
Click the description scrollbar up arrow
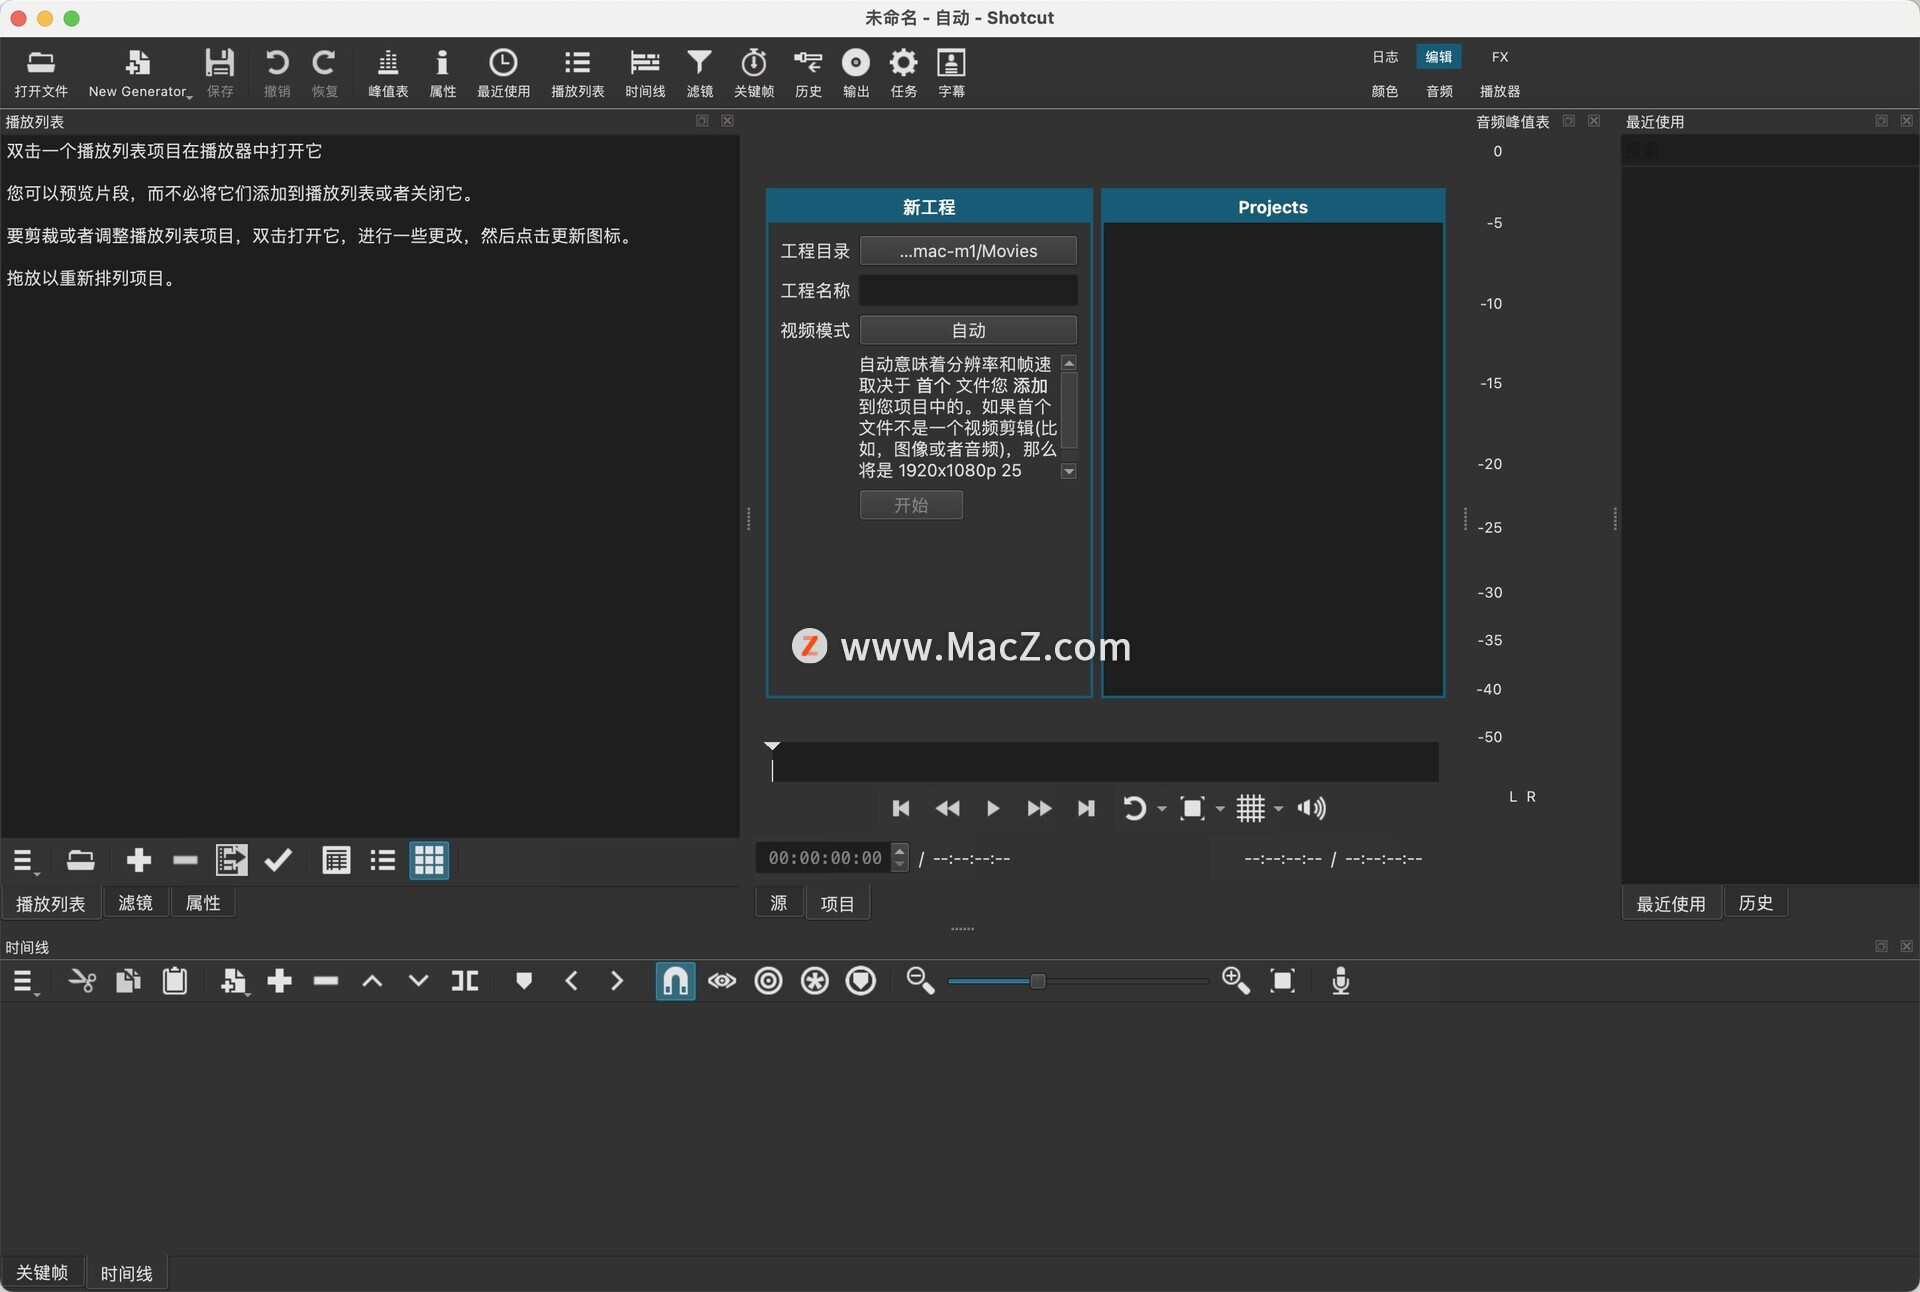click(1069, 363)
